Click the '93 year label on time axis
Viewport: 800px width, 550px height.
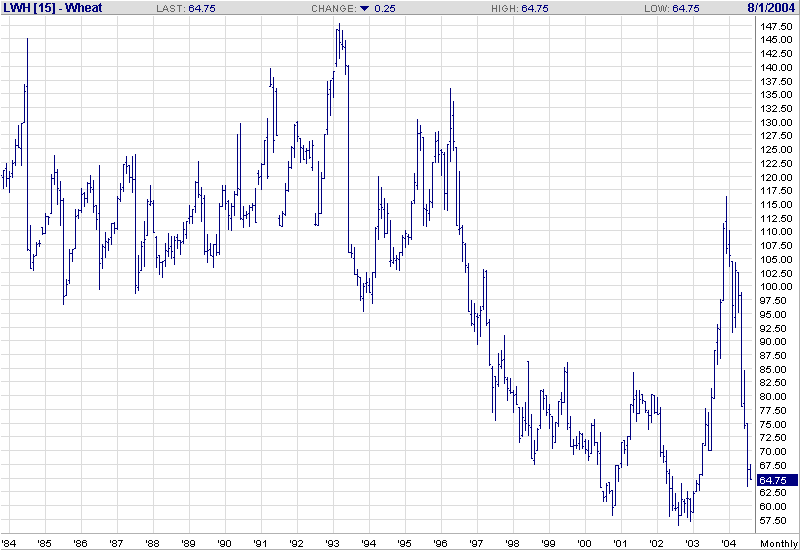click(x=333, y=543)
